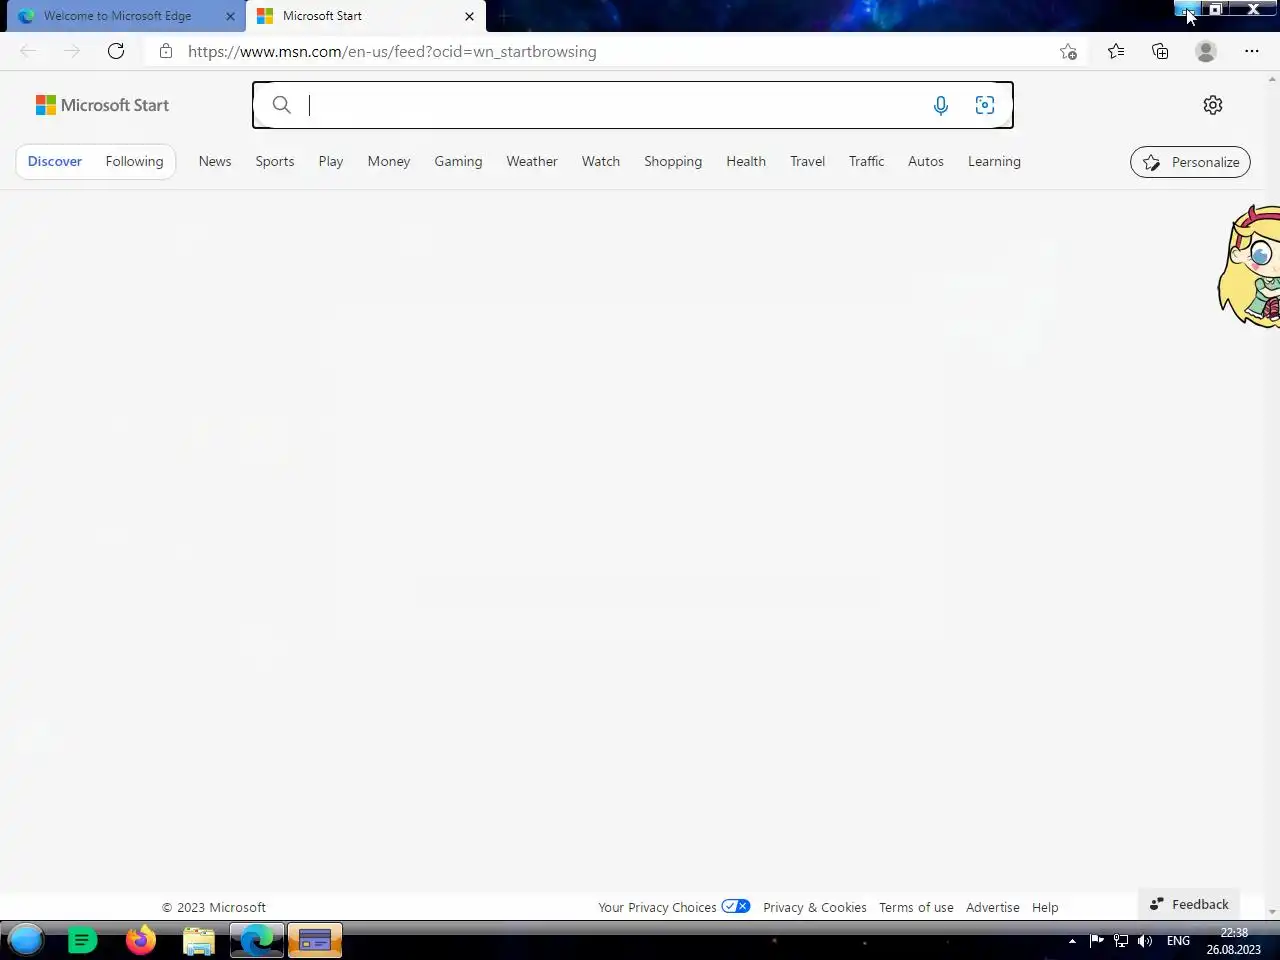Close the Welcome to Microsoft Edge tab
The width and height of the screenshot is (1280, 960).
click(230, 16)
